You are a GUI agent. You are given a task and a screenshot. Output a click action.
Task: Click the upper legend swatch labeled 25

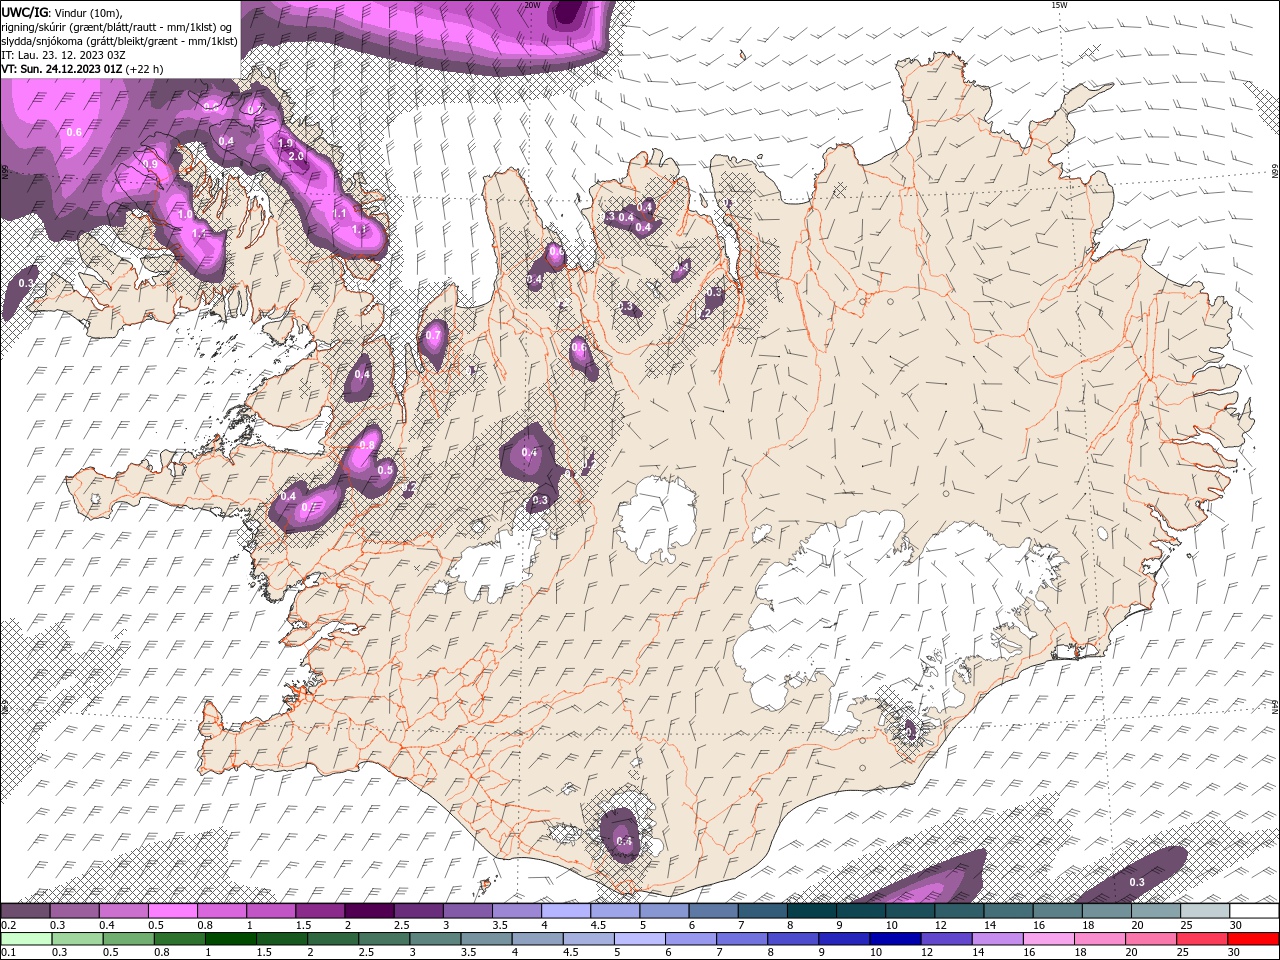1206,911
